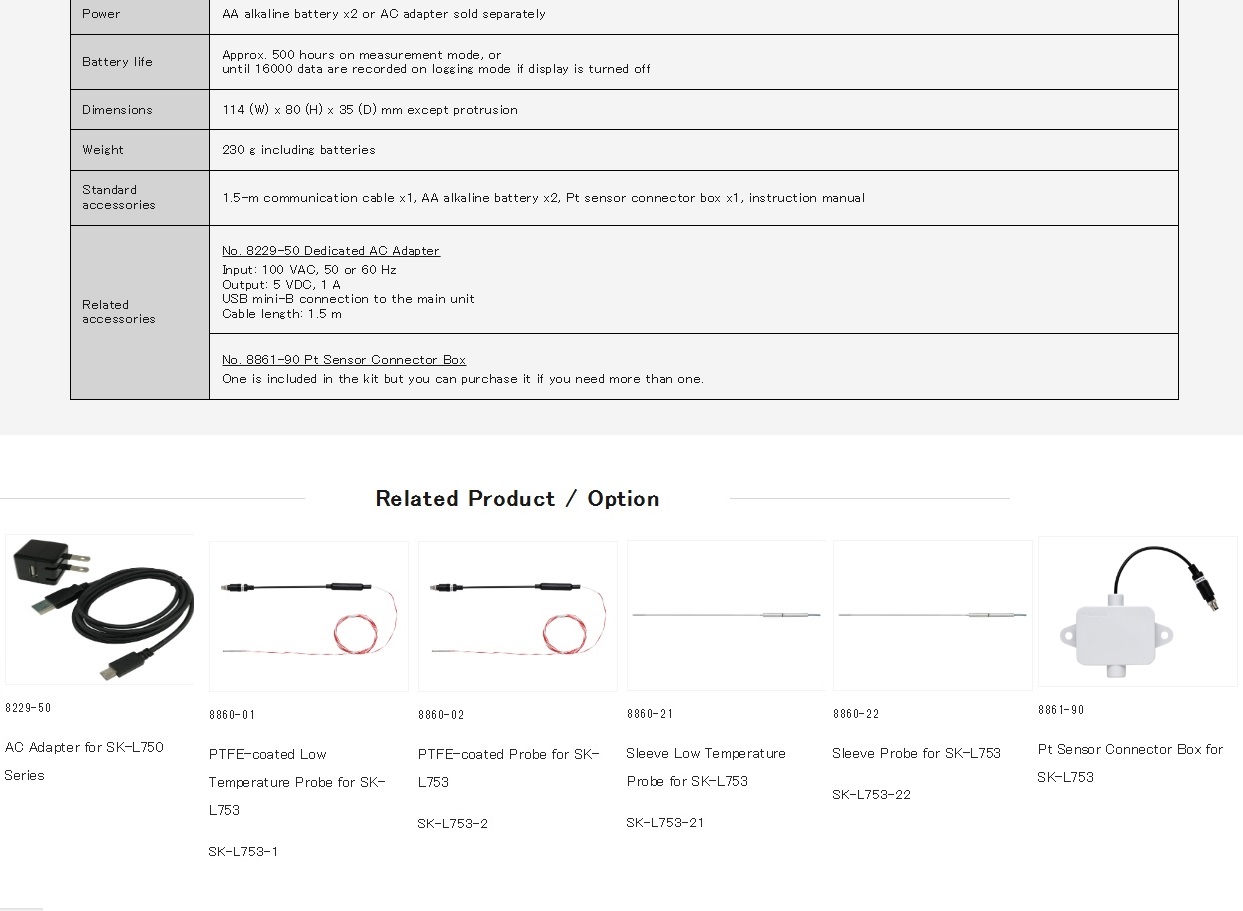1243x911 pixels.
Task: Open the No. 8861-90 Pt Sensor Connector Box link
Action: click(x=344, y=360)
